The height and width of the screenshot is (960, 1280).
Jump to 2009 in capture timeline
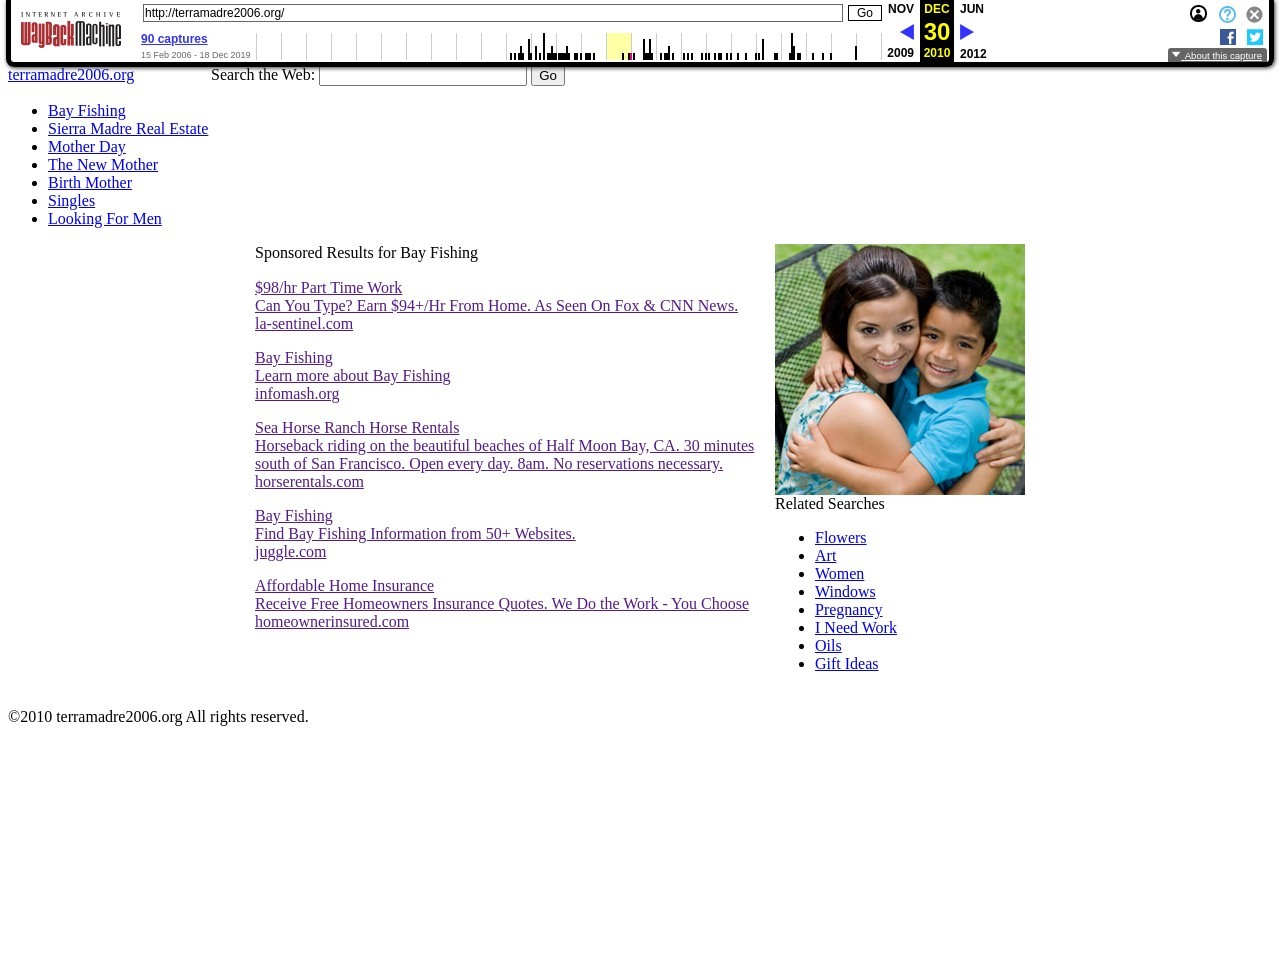[900, 54]
